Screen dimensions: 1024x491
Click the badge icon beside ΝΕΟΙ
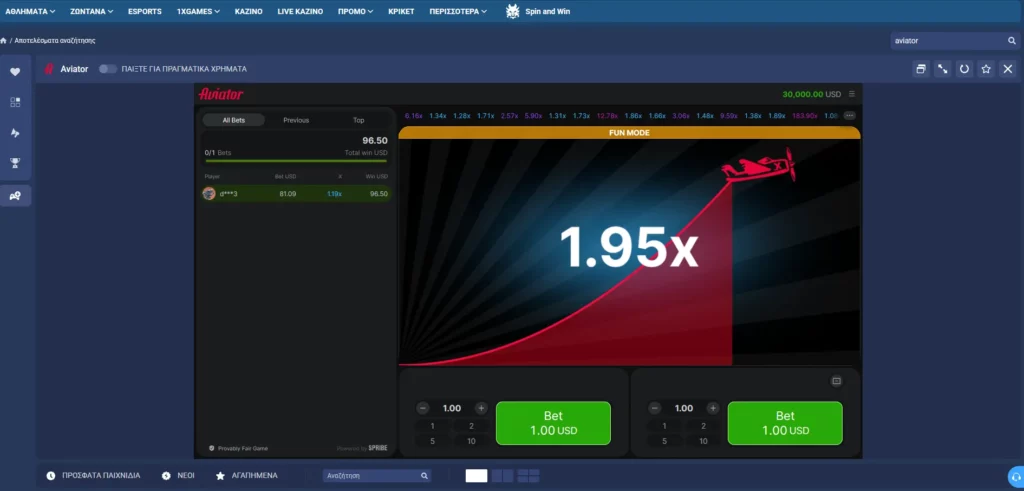(167, 475)
